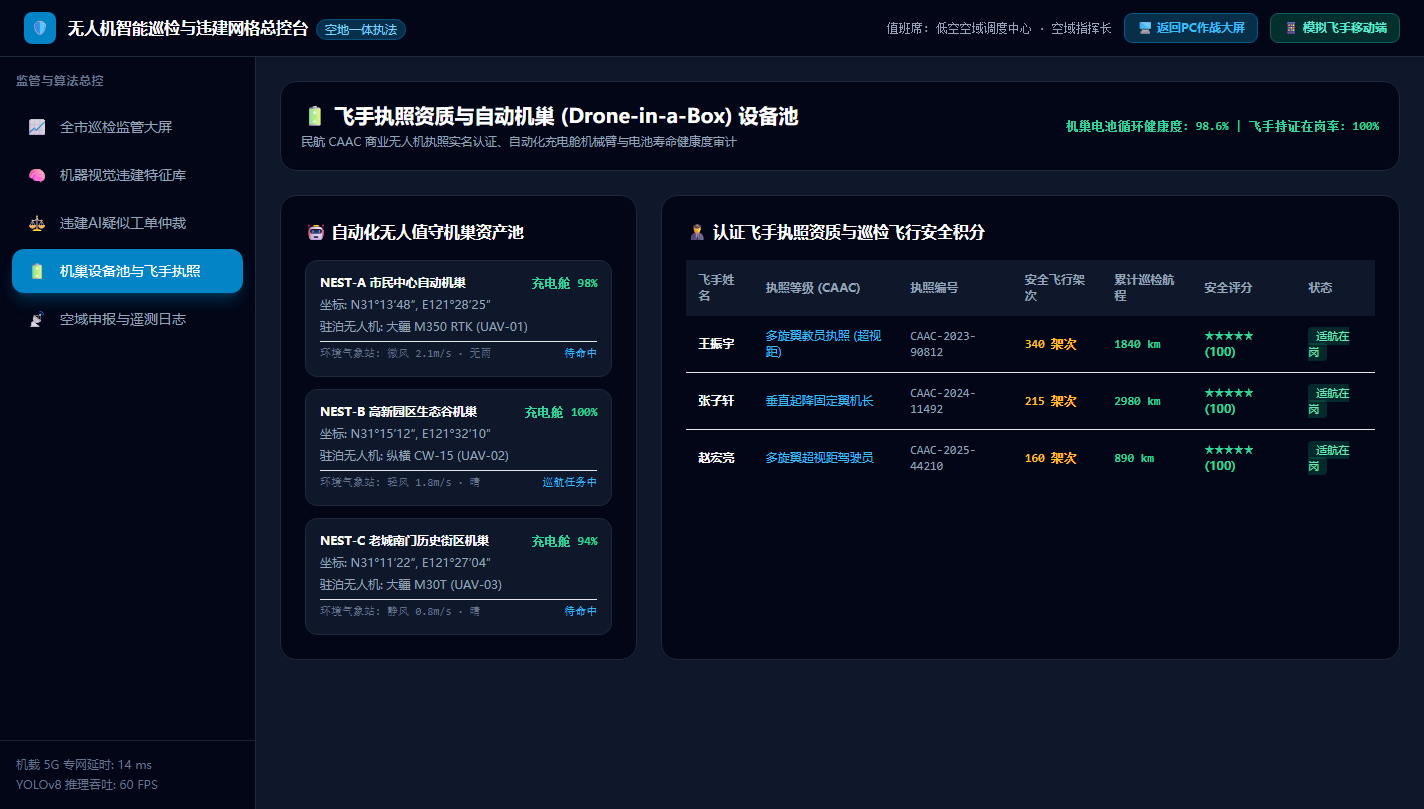This screenshot has width=1424, height=809.
Task: Open NEST-A 市民中心自动机巢 card
Action: [458, 318]
